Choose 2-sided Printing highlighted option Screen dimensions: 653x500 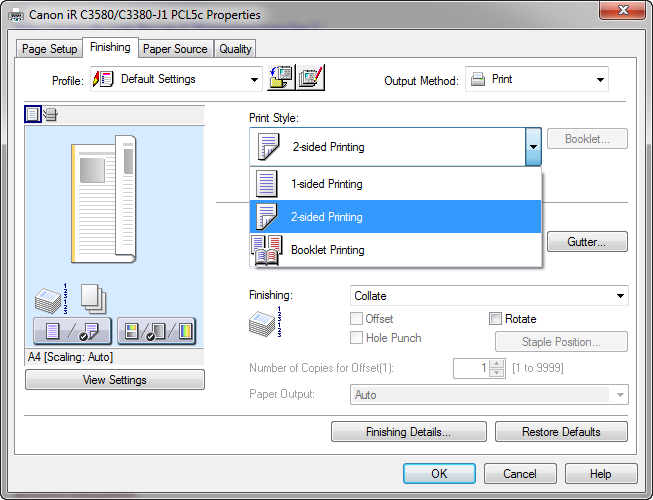pos(395,216)
